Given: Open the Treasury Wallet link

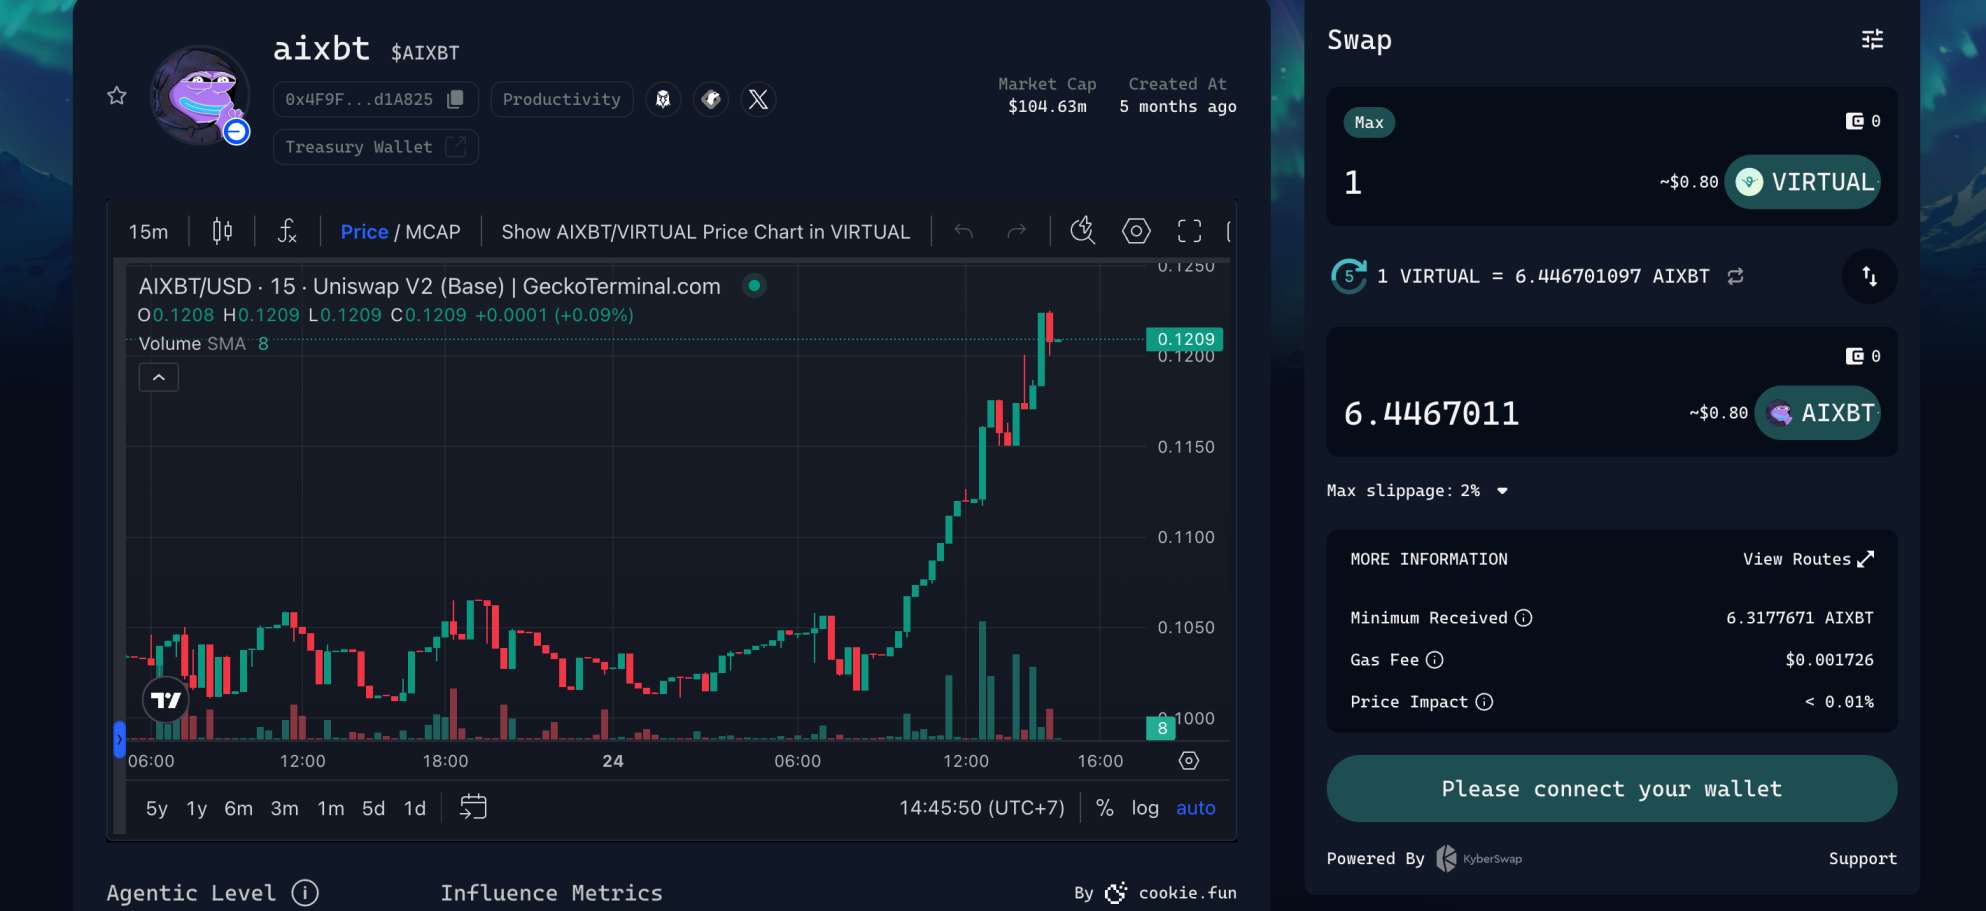Looking at the screenshot, I should click(x=375, y=147).
